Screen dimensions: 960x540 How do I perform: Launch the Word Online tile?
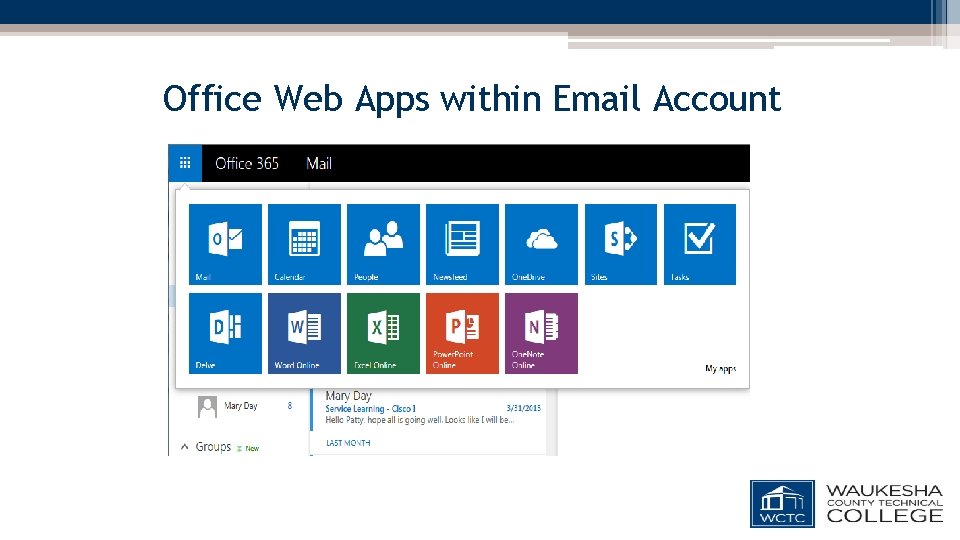(304, 333)
